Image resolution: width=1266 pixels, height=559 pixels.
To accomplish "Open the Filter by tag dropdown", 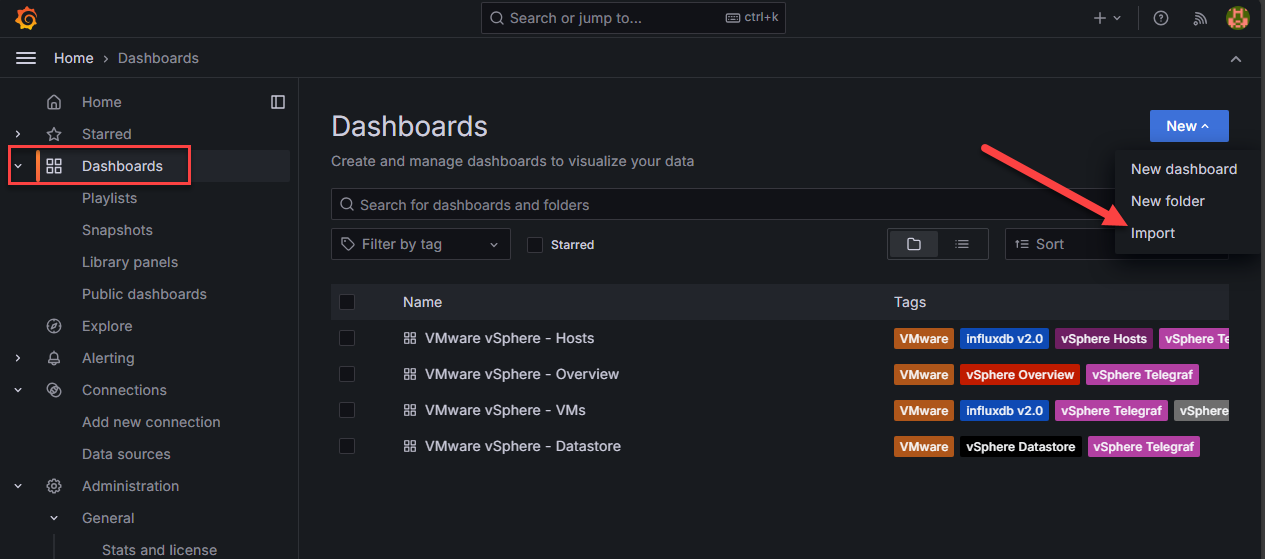I will coord(420,244).
